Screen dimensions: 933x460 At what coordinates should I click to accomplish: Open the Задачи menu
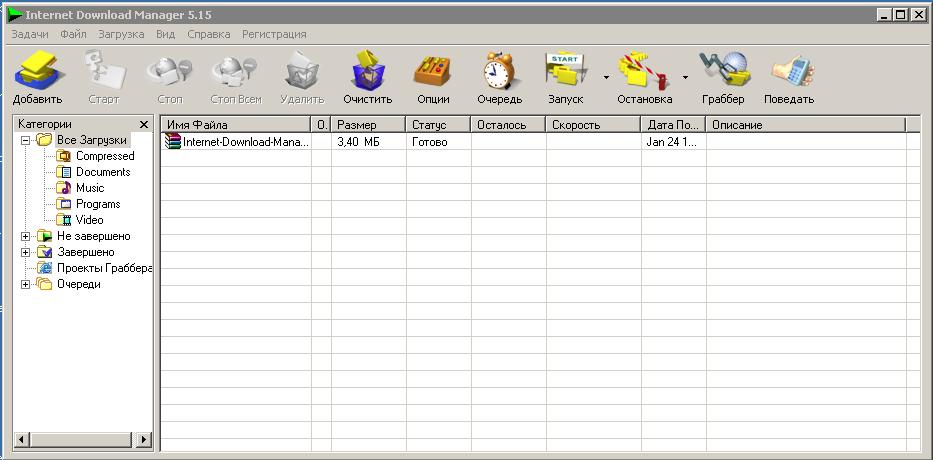coord(30,35)
